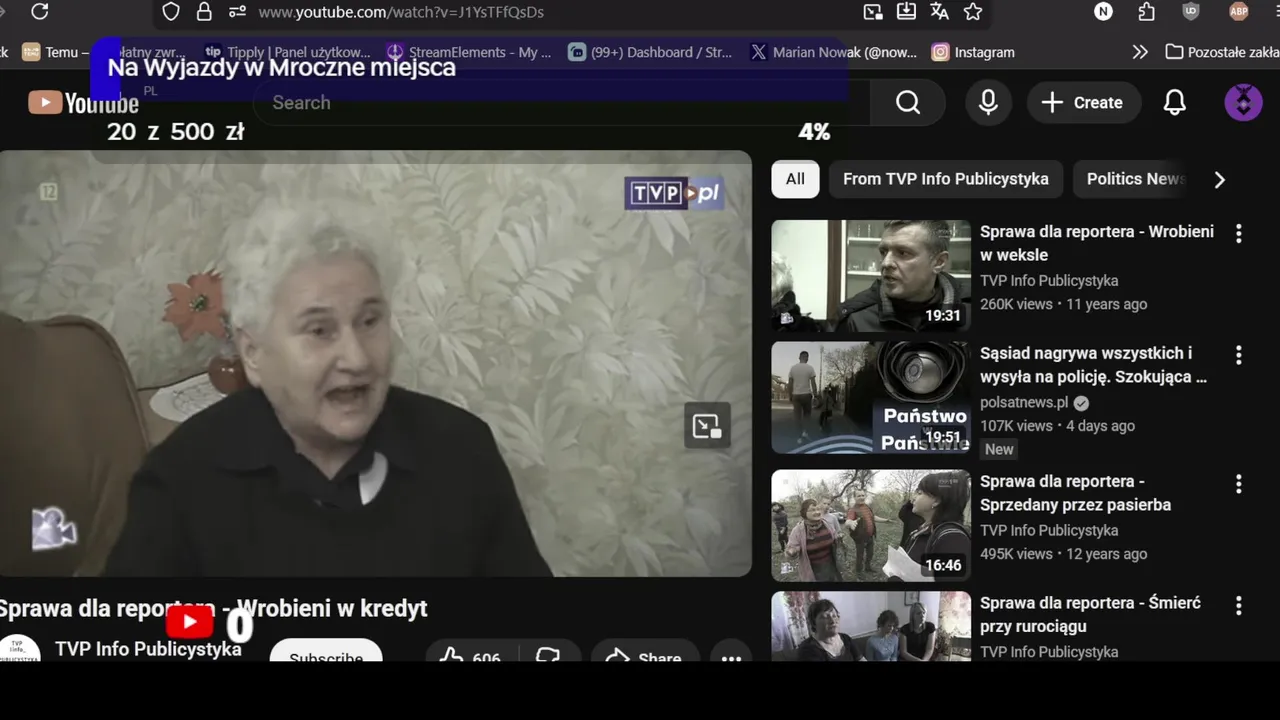Open the Instagram bookmark
1280x720 pixels.
pyautogui.click(x=973, y=52)
